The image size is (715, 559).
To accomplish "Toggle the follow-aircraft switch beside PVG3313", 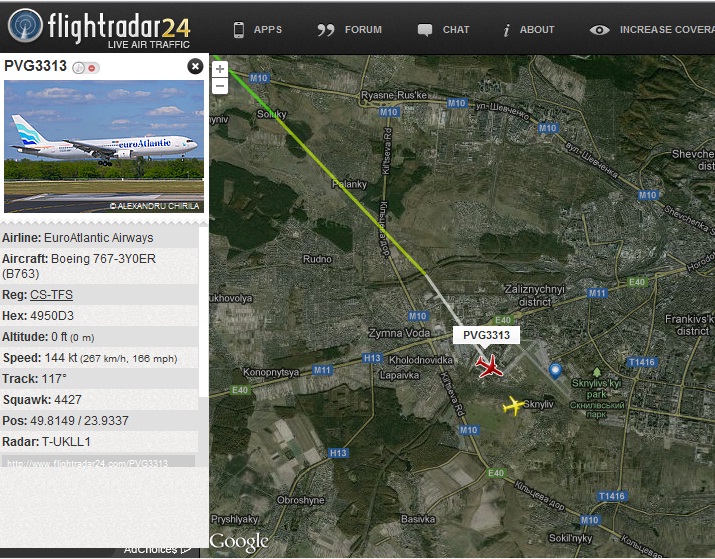I will 86,68.
